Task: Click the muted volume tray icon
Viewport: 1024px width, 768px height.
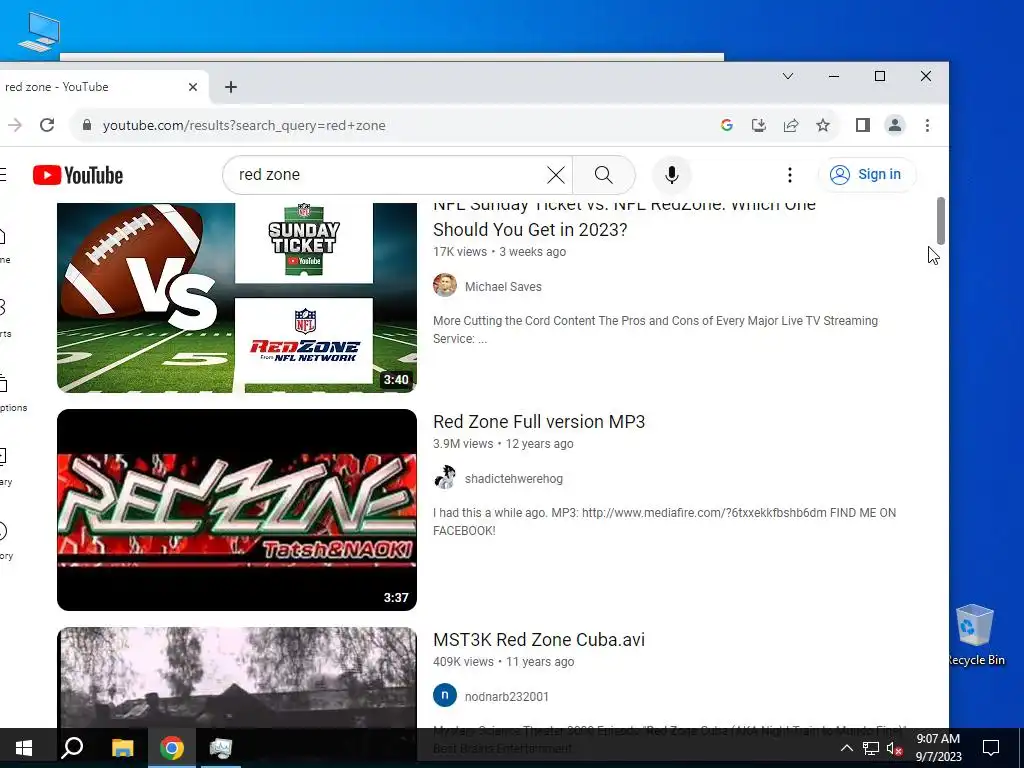Action: click(x=894, y=748)
